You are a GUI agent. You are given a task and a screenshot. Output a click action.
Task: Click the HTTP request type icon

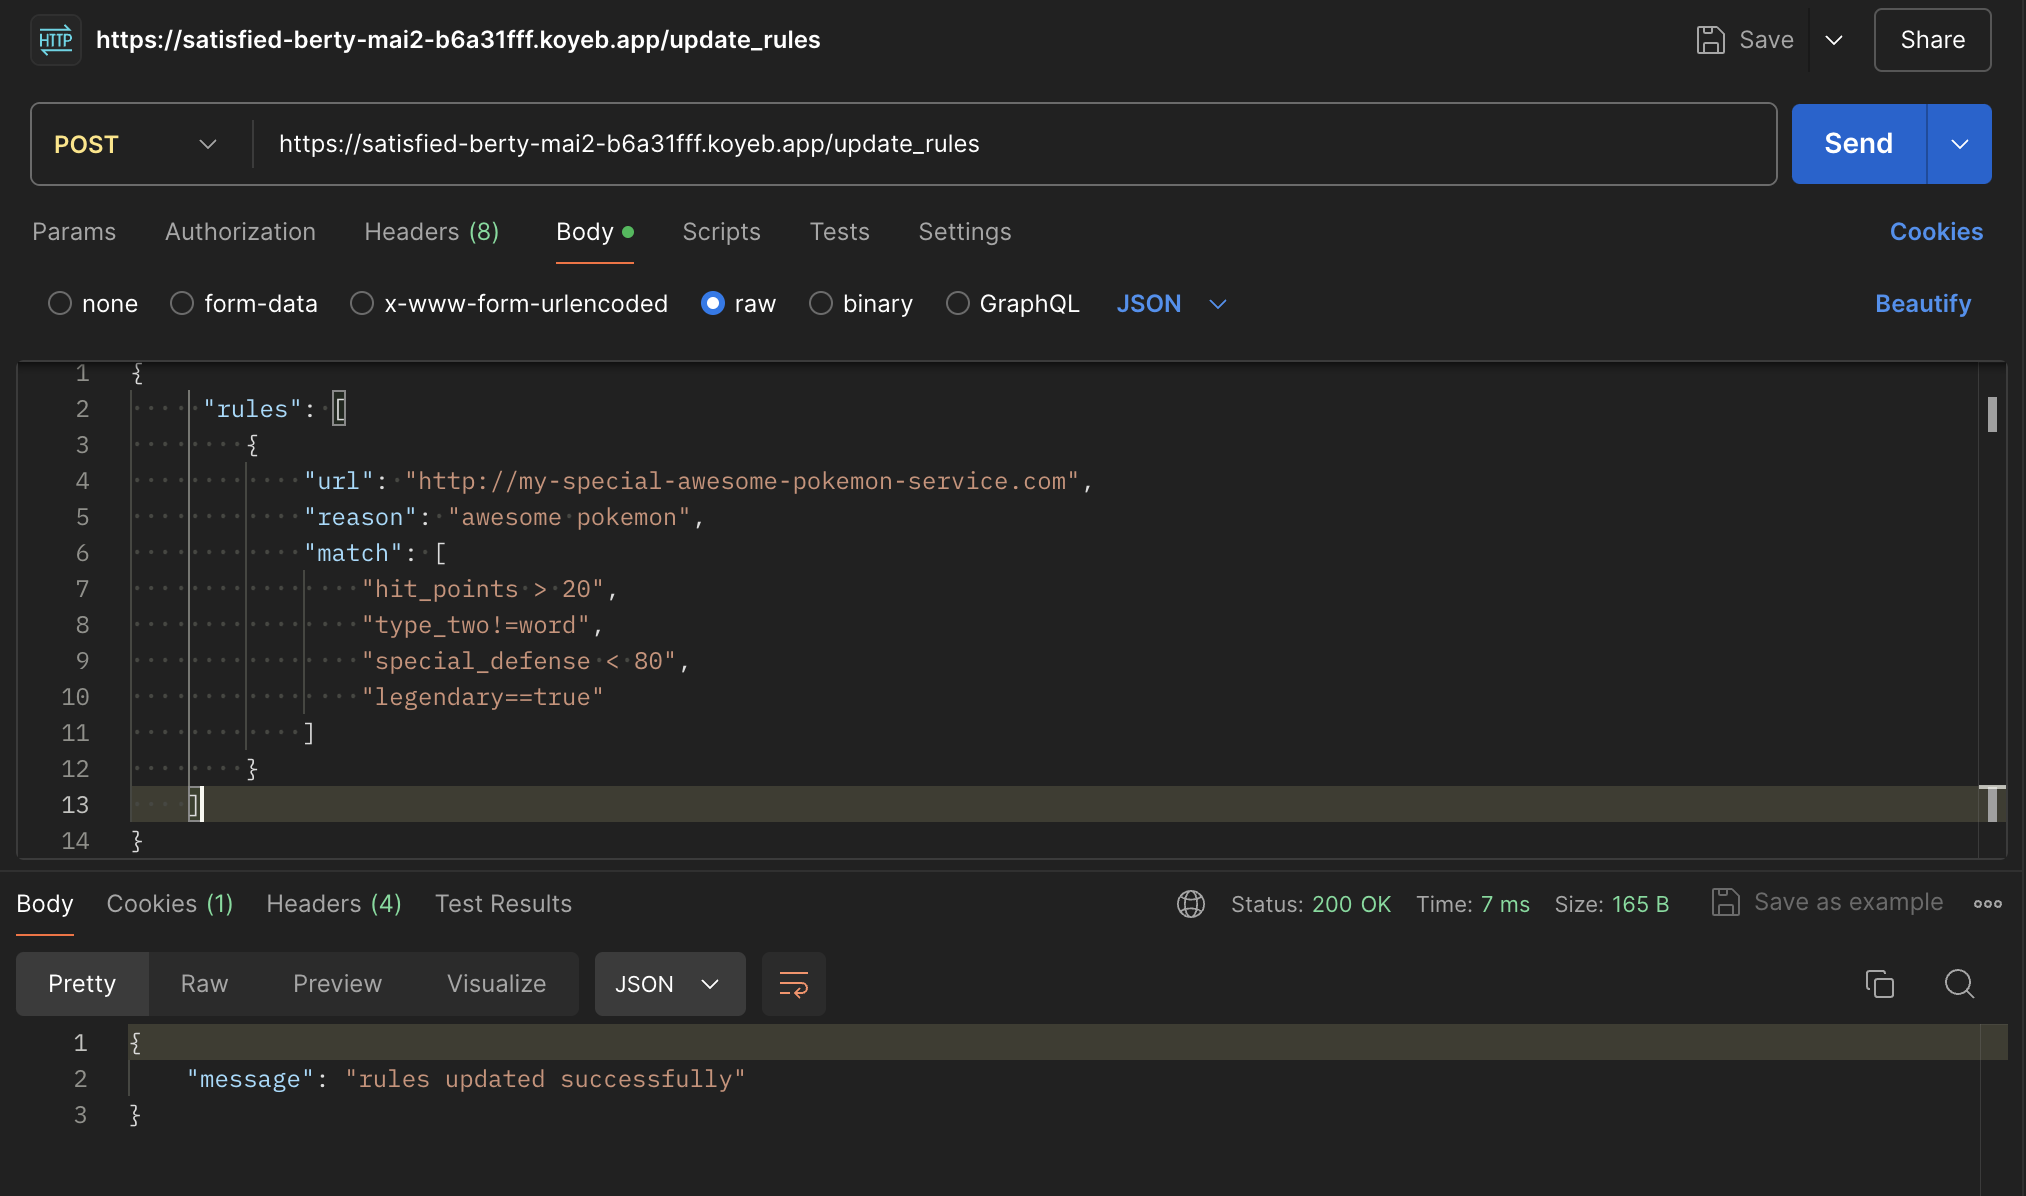point(56,40)
